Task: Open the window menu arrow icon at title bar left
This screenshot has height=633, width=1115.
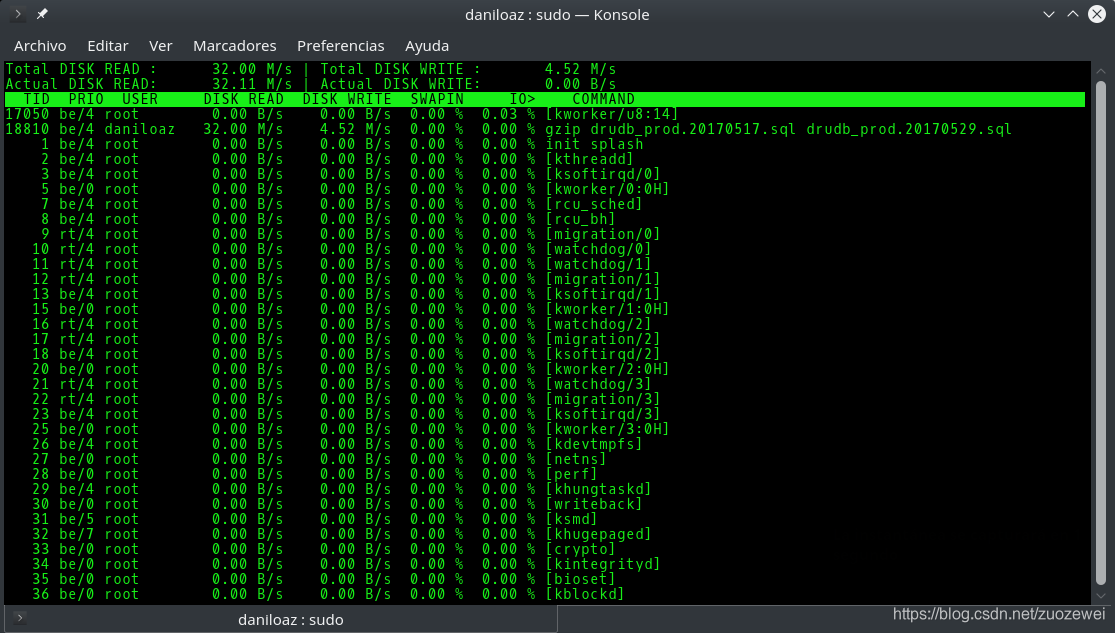Action: [18, 14]
